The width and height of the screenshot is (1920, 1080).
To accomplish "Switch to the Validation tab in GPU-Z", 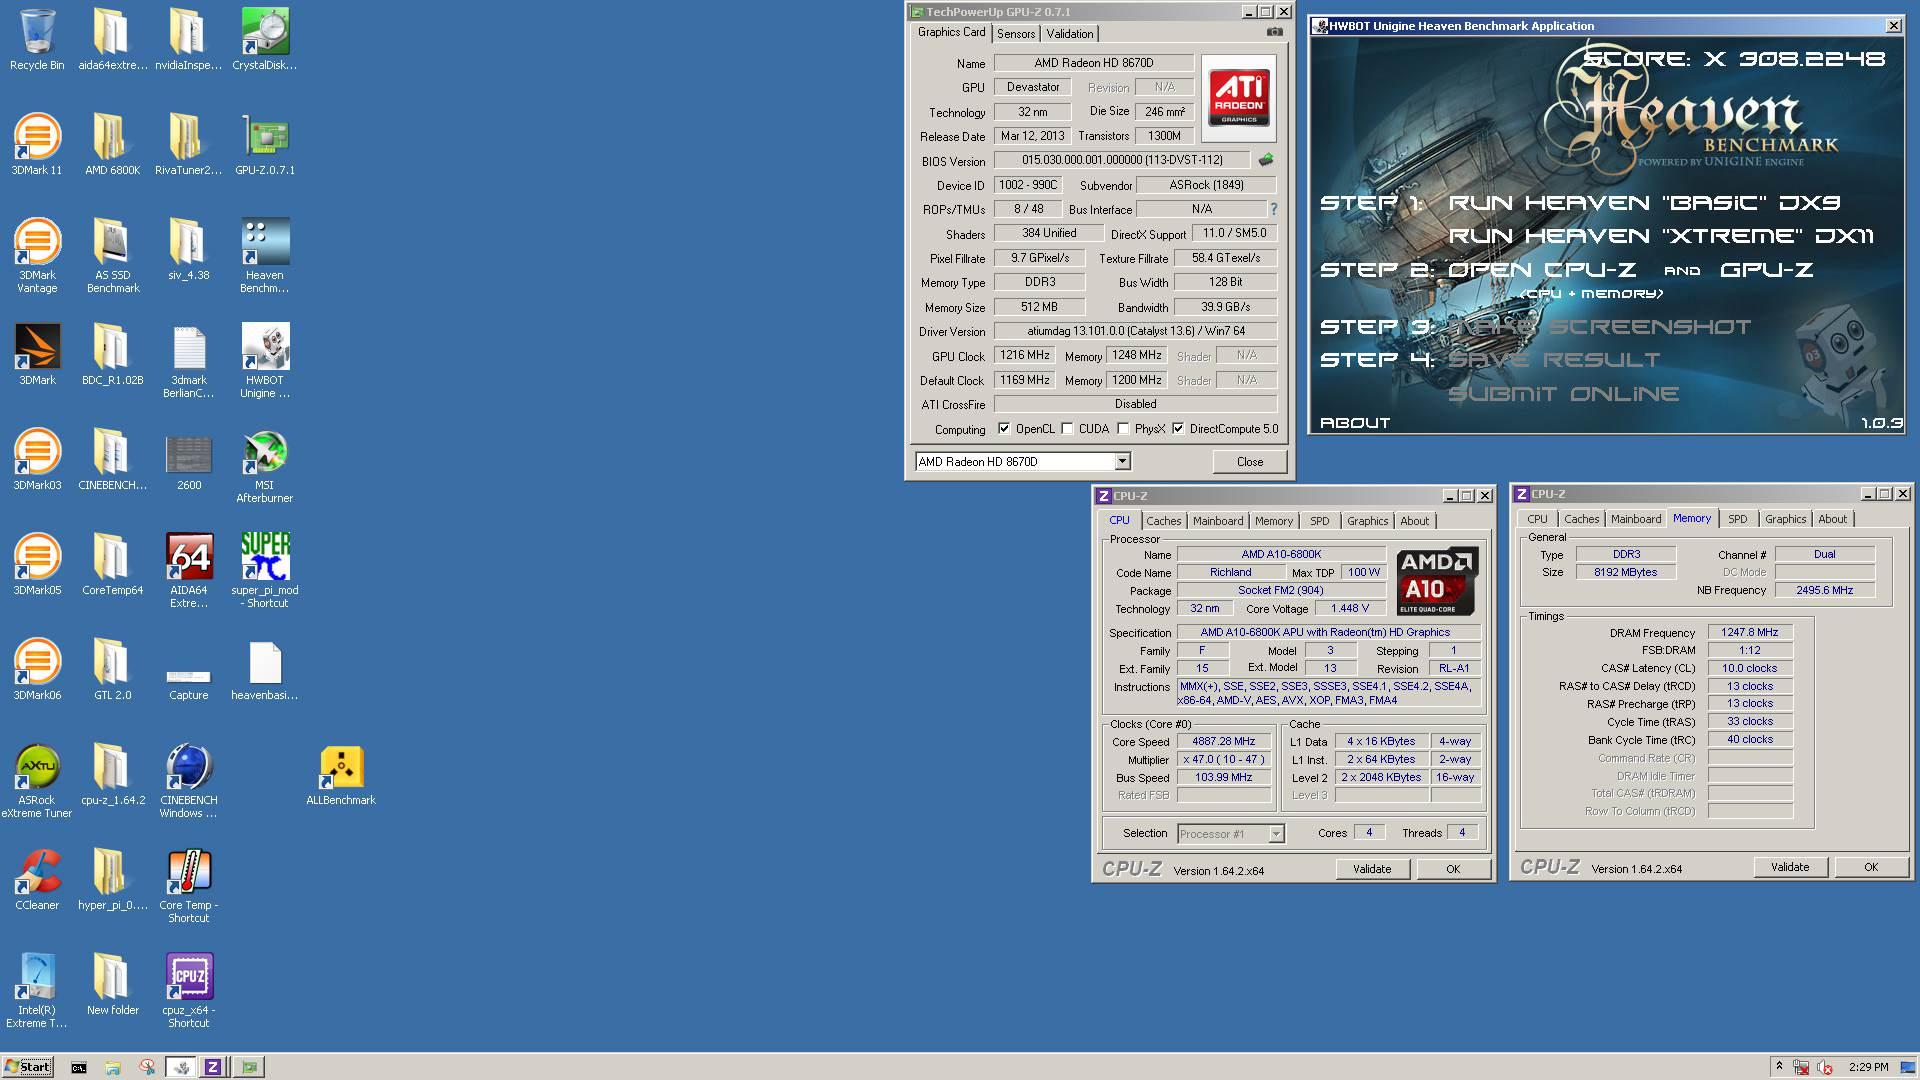I will click(x=1070, y=33).
